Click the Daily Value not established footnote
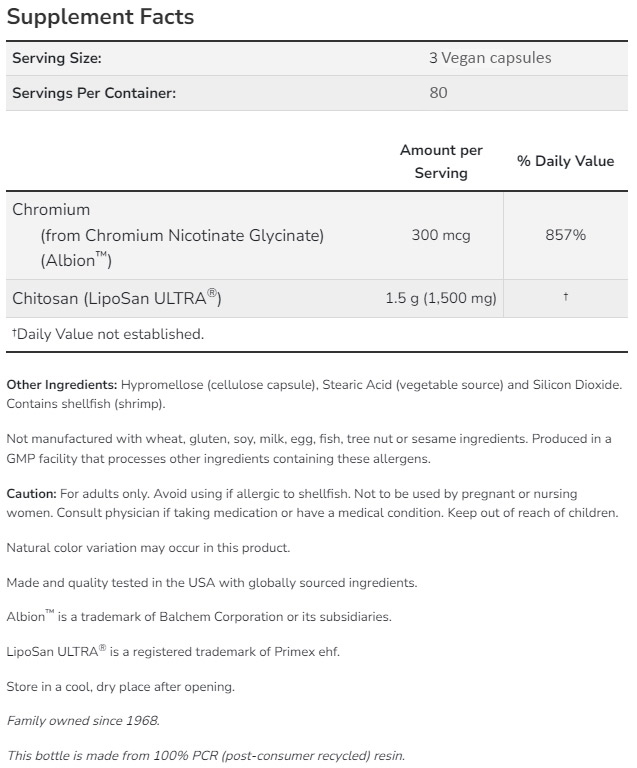Image resolution: width=637 pixels, height=768 pixels. [x=107, y=334]
